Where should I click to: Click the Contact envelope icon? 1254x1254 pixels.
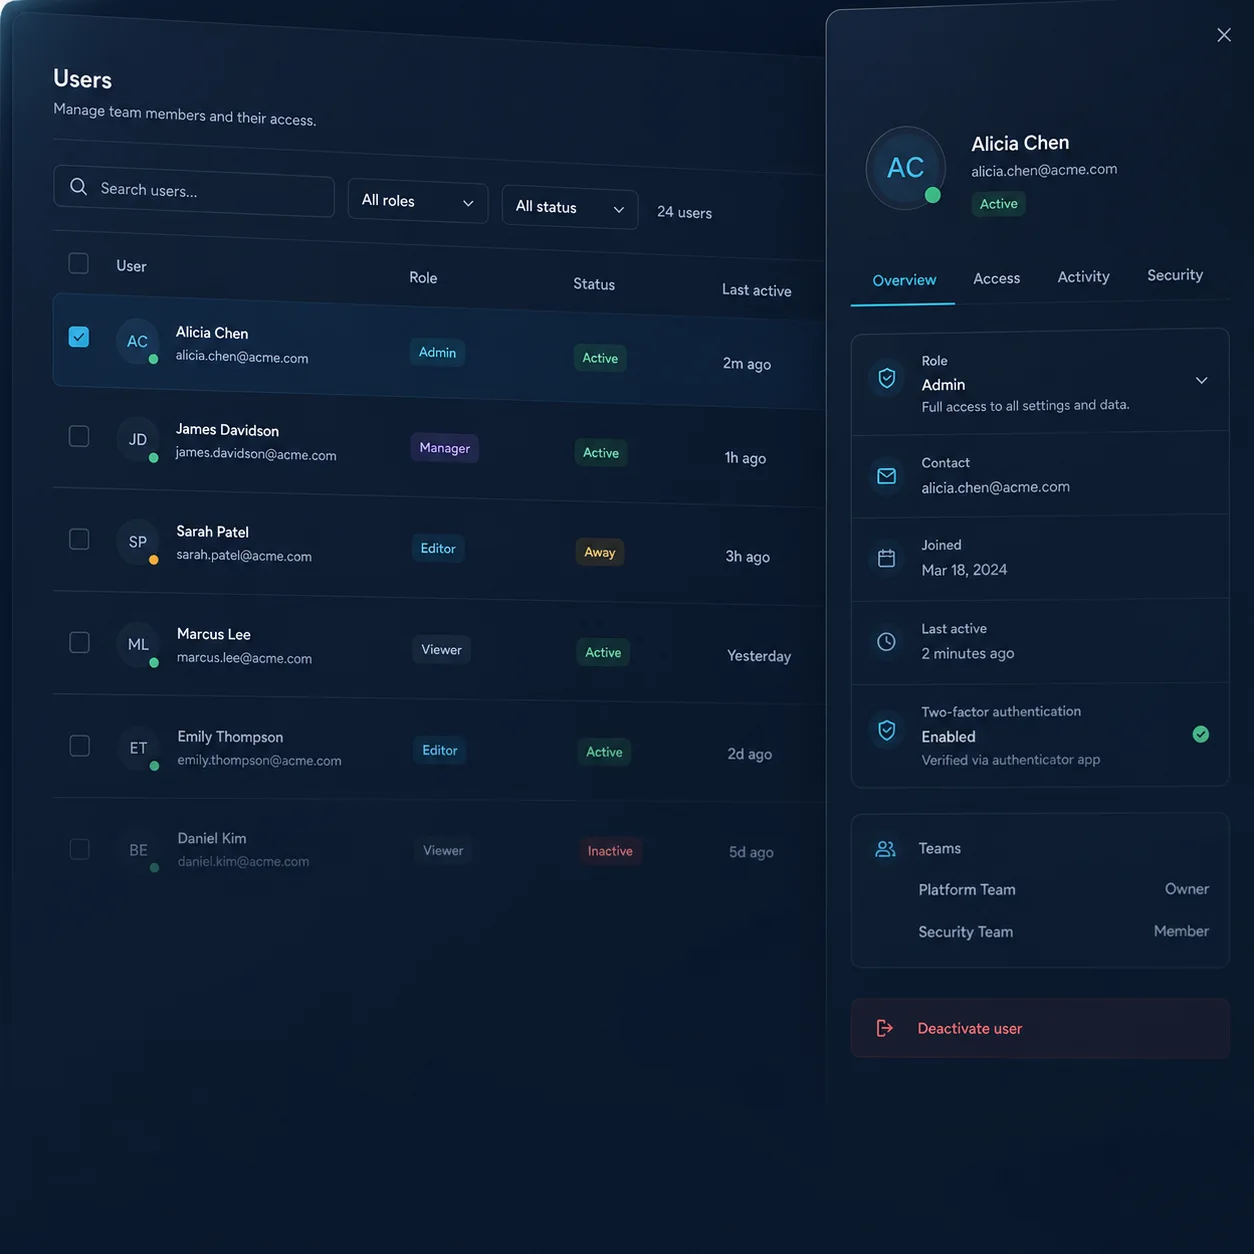(886, 476)
